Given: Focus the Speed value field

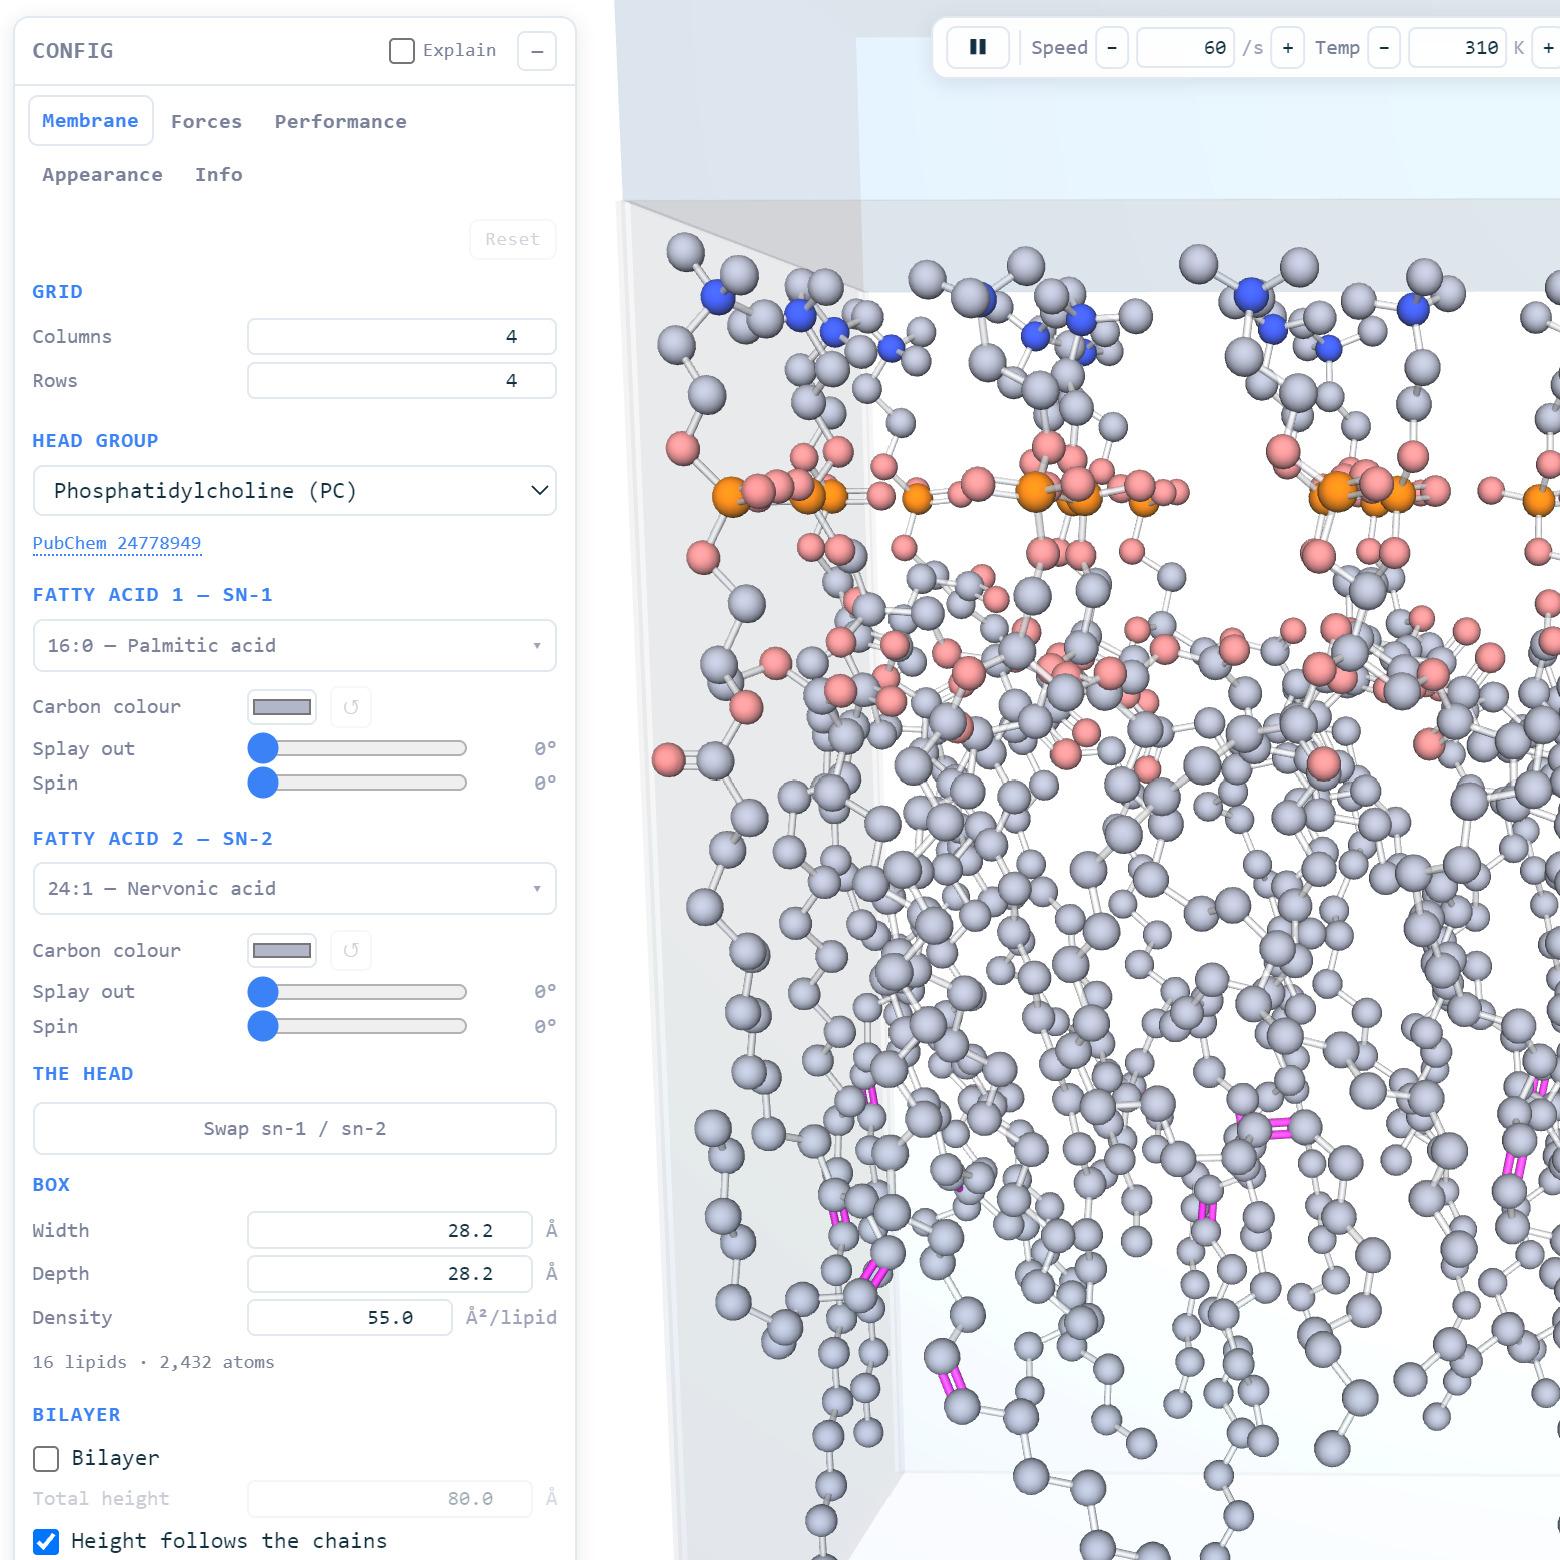Looking at the screenshot, I should tap(1185, 47).
